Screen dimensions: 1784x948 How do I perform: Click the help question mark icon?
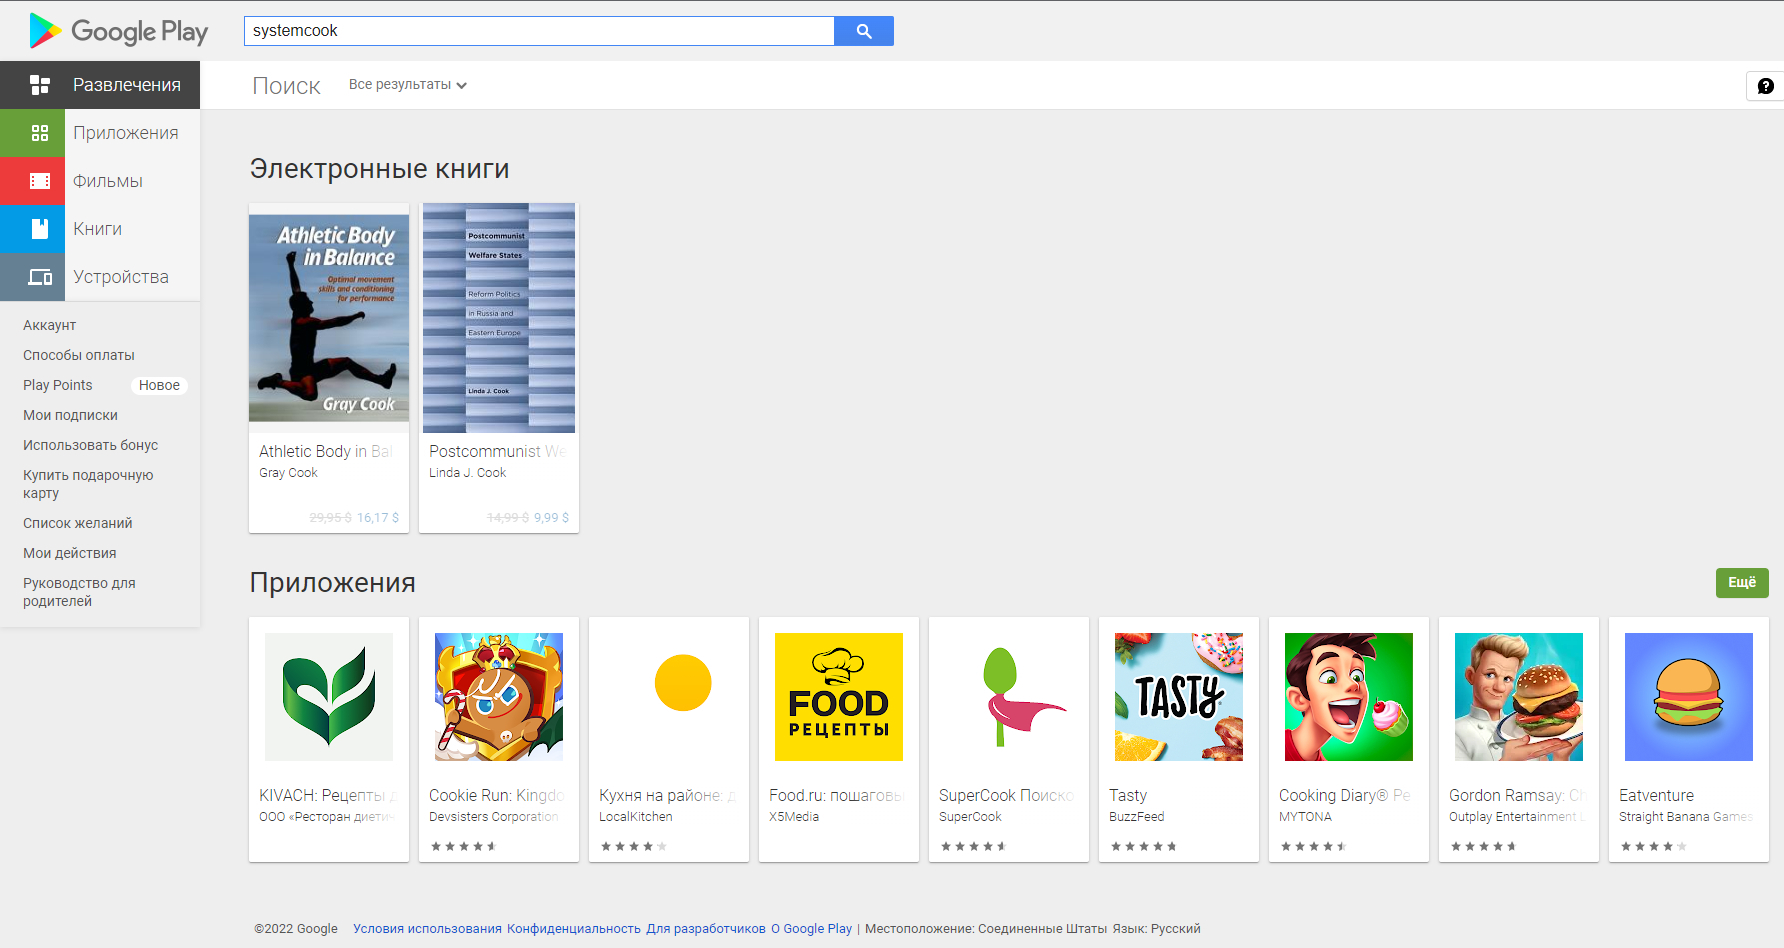click(x=1766, y=86)
